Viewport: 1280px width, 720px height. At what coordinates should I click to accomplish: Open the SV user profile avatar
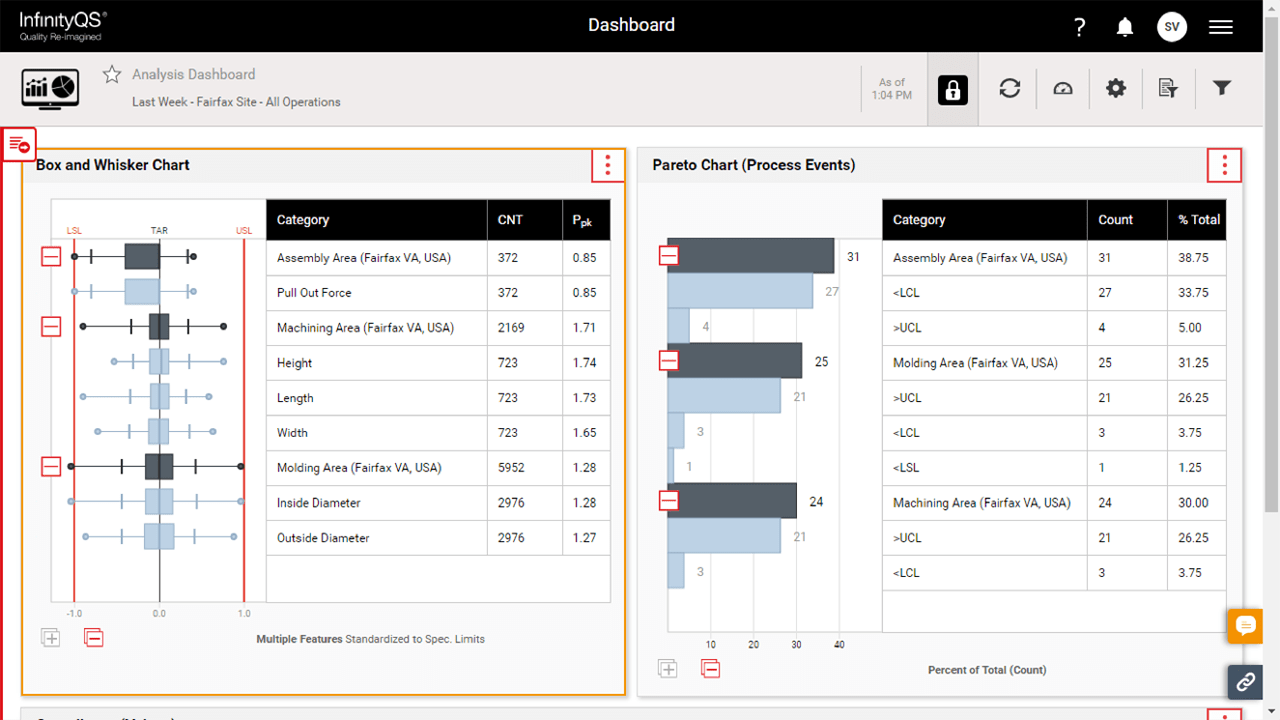pyautogui.click(x=1172, y=27)
